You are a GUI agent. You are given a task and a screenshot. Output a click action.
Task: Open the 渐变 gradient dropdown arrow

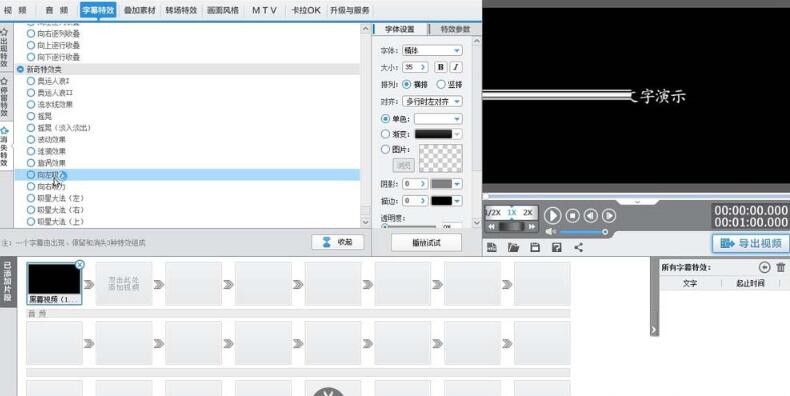click(457, 134)
